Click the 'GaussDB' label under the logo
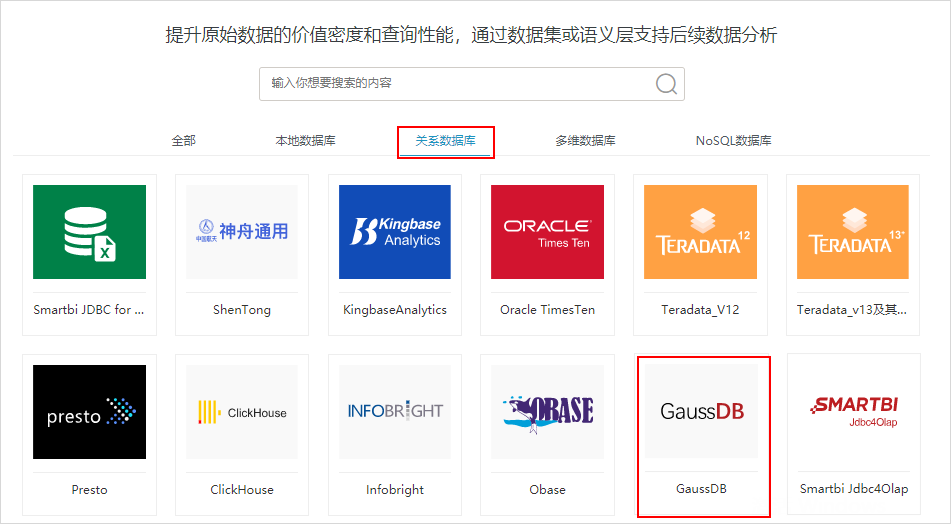 coord(701,489)
